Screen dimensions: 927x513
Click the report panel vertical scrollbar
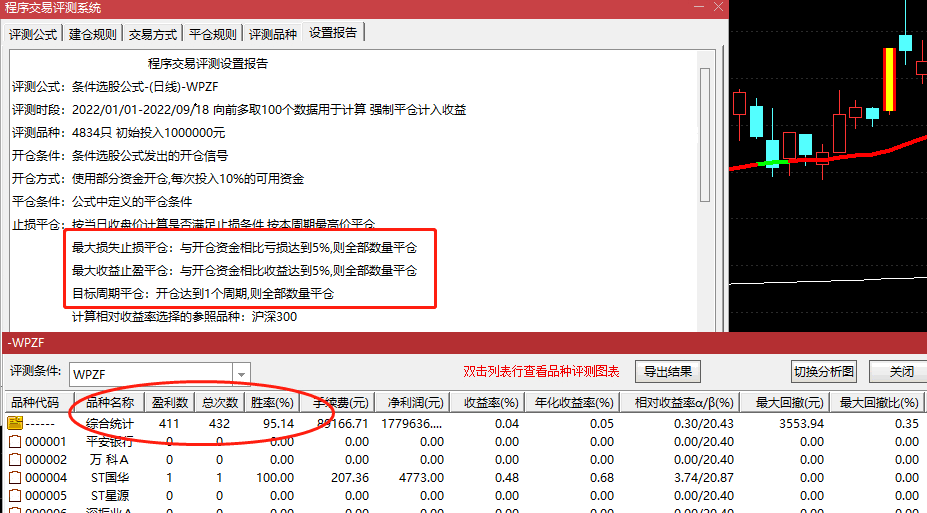pyautogui.click(x=705, y=135)
